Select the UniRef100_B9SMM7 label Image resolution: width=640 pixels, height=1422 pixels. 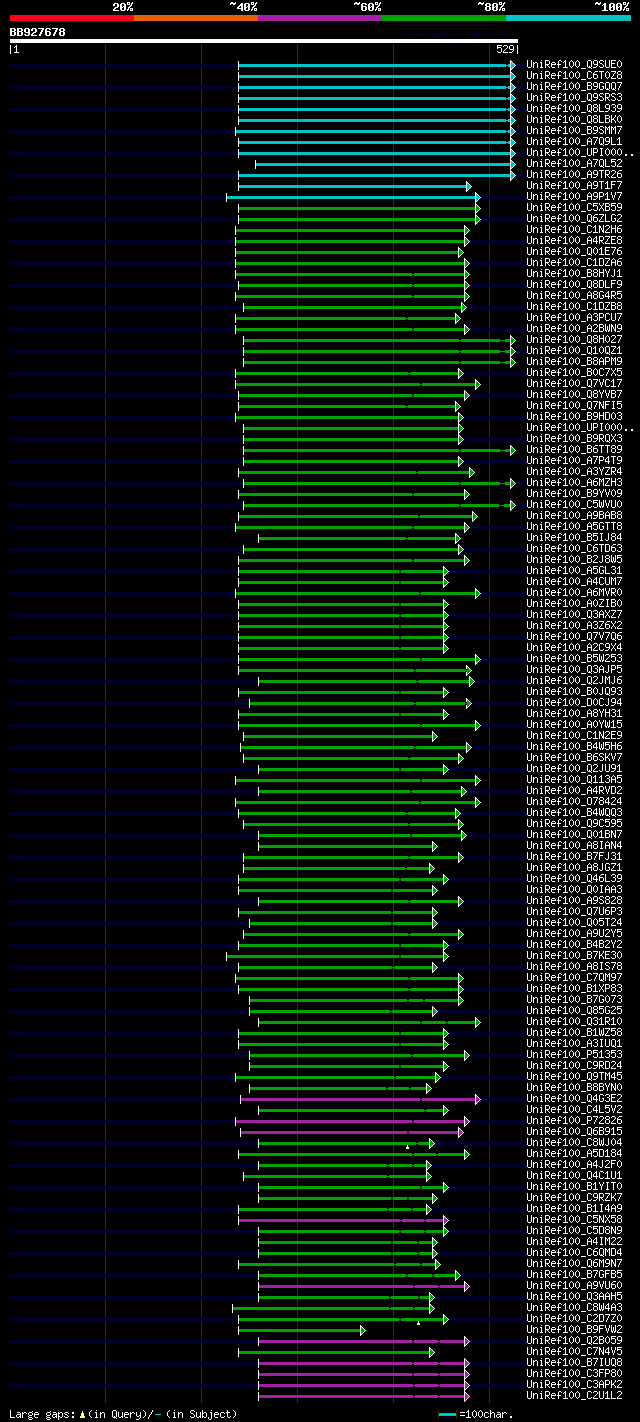pos(574,131)
